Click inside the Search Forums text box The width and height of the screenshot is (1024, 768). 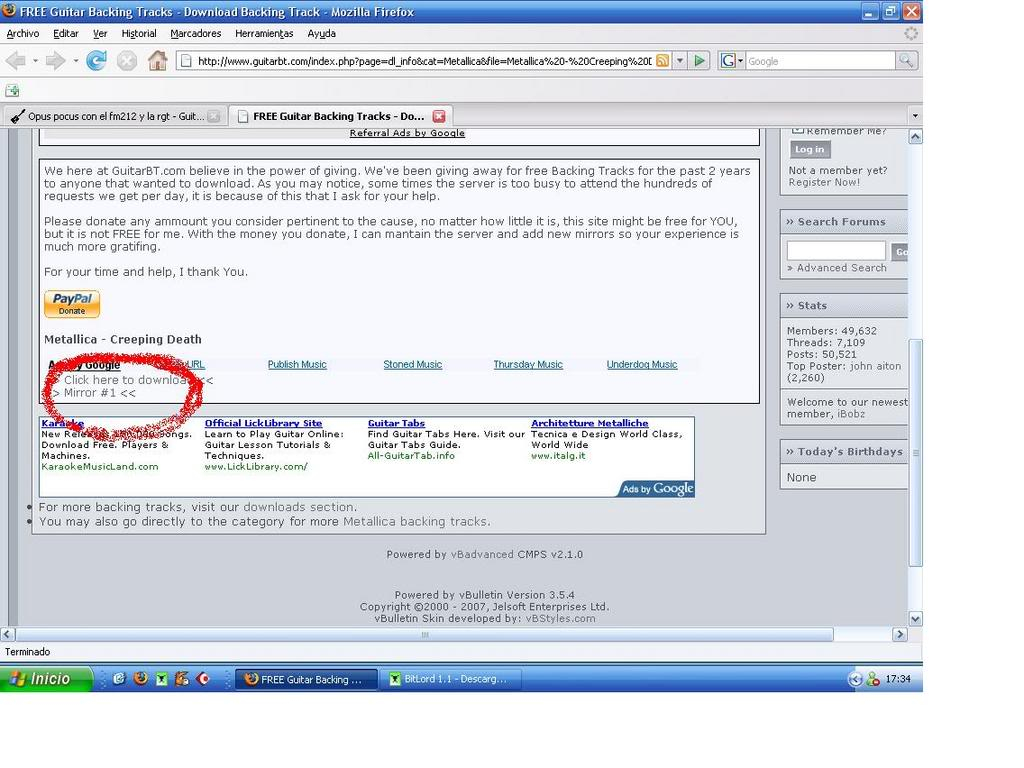836,251
